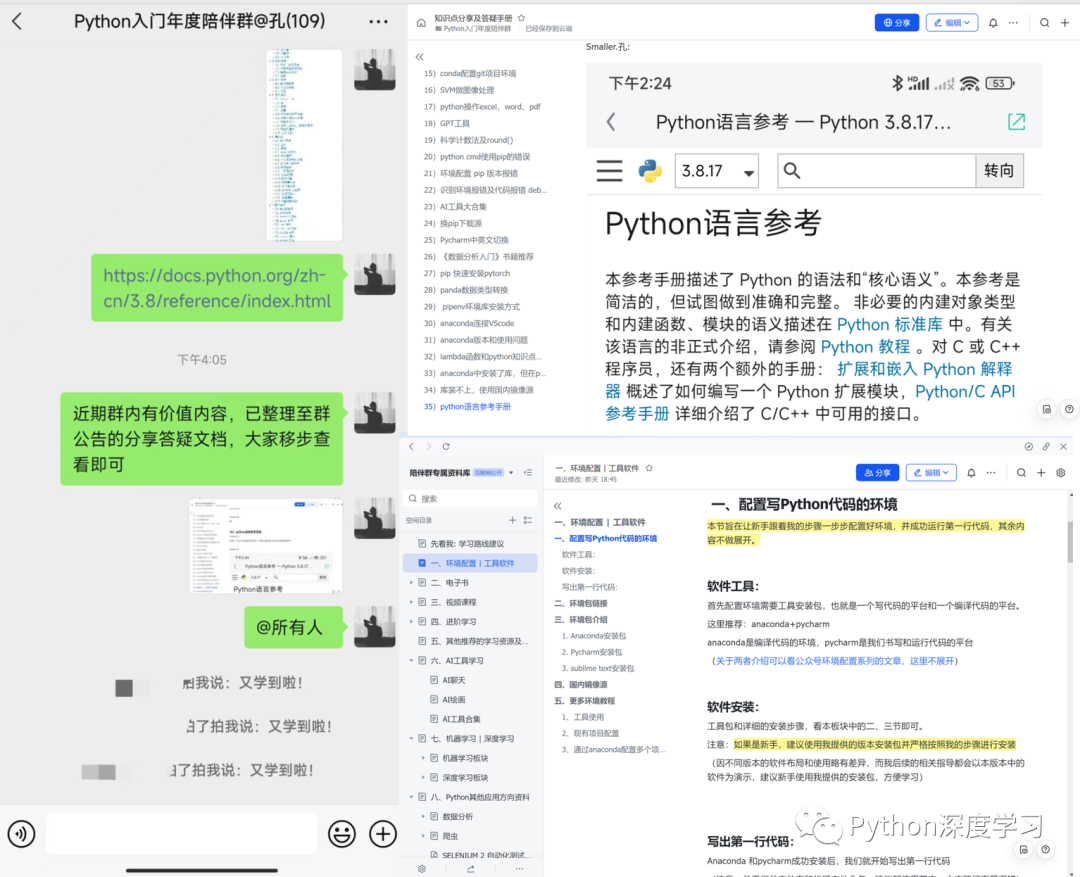The image size is (1080, 877).
Task: Expand the 二、电子书 tree node
Action: coord(412,583)
